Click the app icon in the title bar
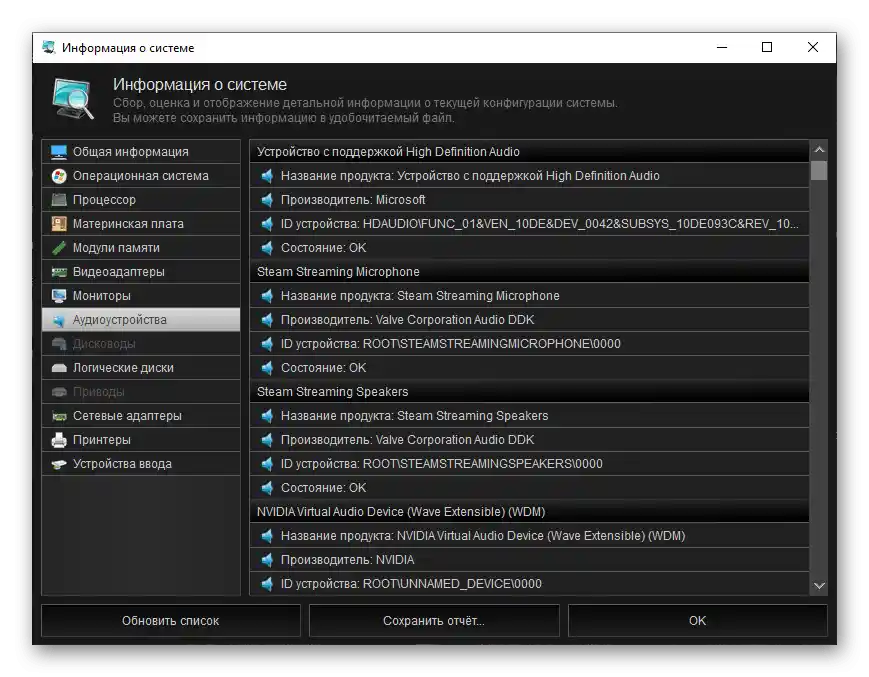The height and width of the screenshot is (677, 869). click(x=49, y=48)
